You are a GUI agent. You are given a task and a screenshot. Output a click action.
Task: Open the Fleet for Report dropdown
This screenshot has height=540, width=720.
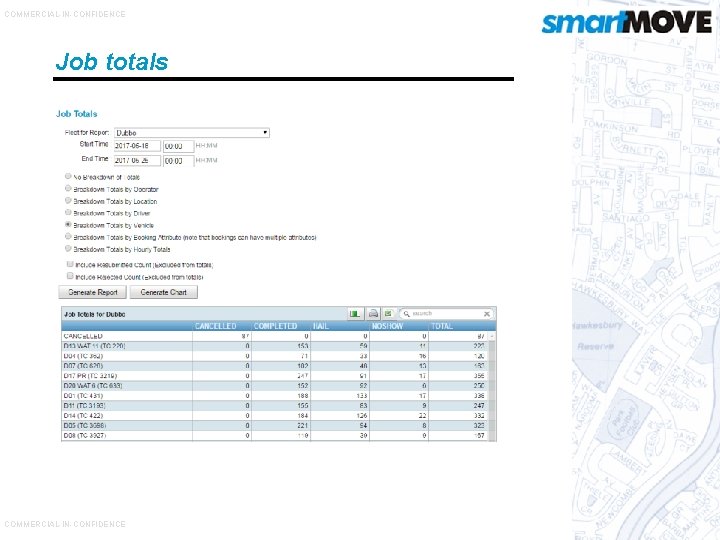pos(191,133)
